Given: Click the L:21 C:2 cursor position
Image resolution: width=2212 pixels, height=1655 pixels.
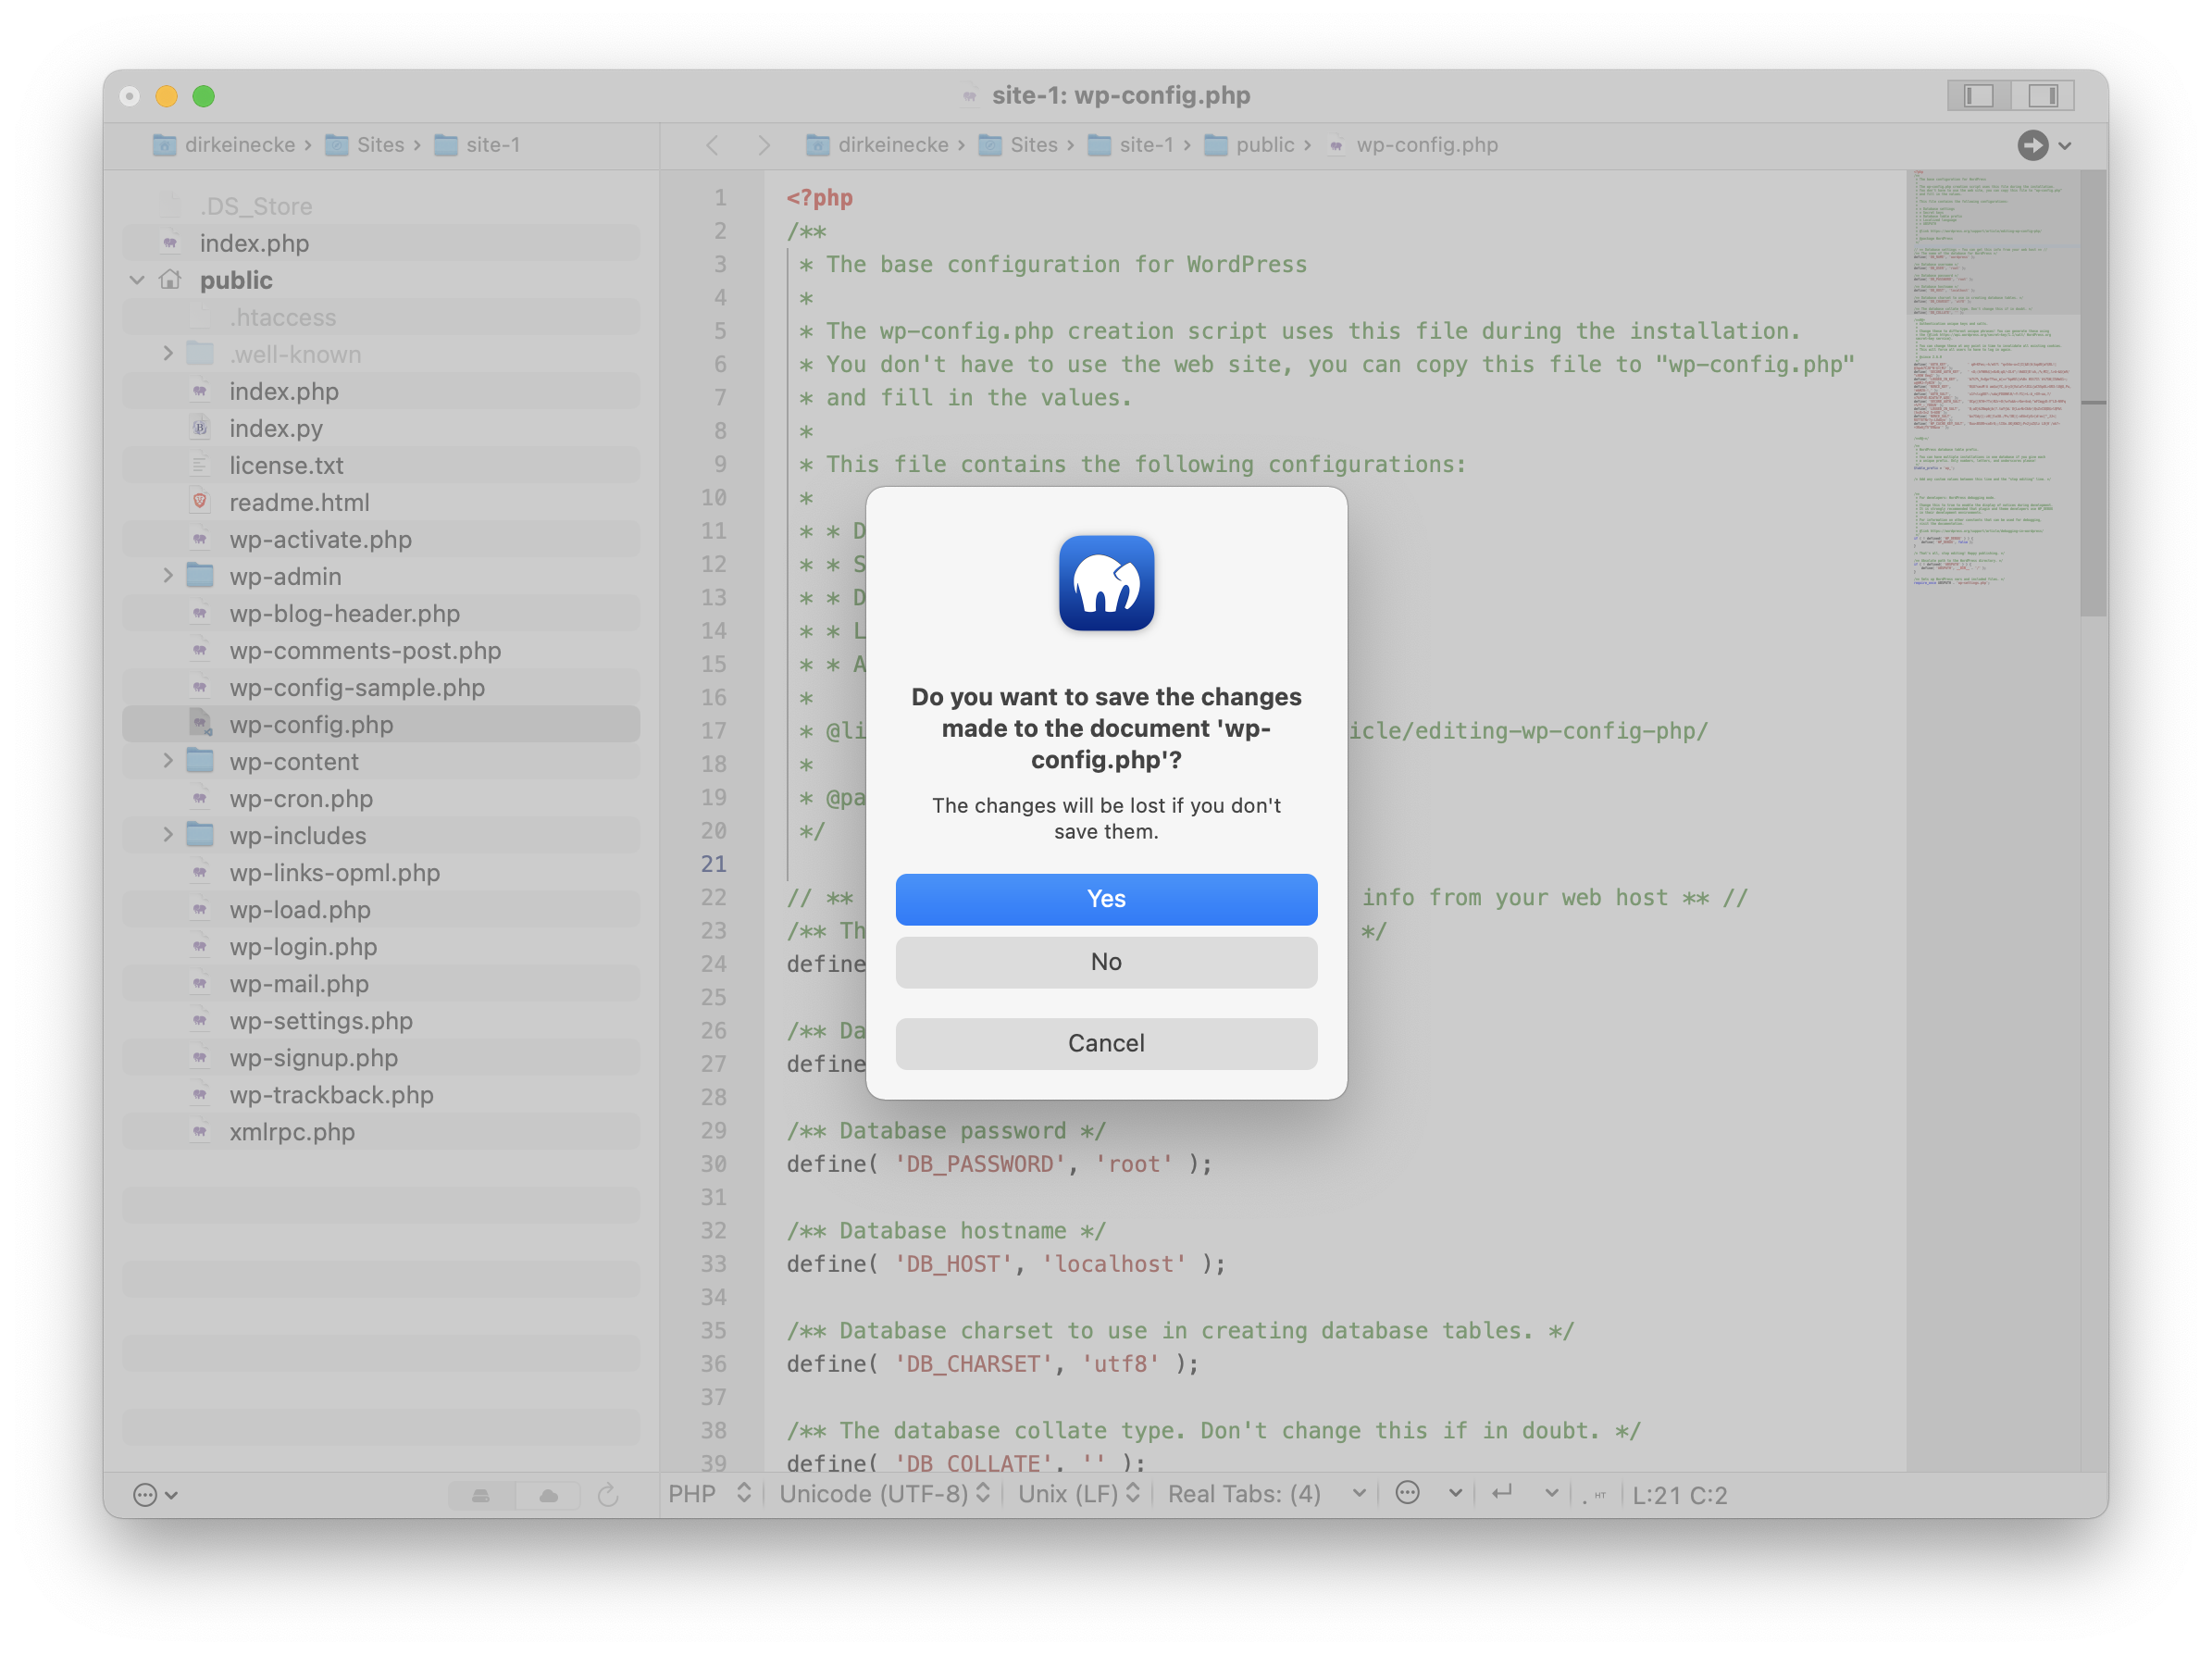Looking at the screenshot, I should (x=1679, y=1495).
